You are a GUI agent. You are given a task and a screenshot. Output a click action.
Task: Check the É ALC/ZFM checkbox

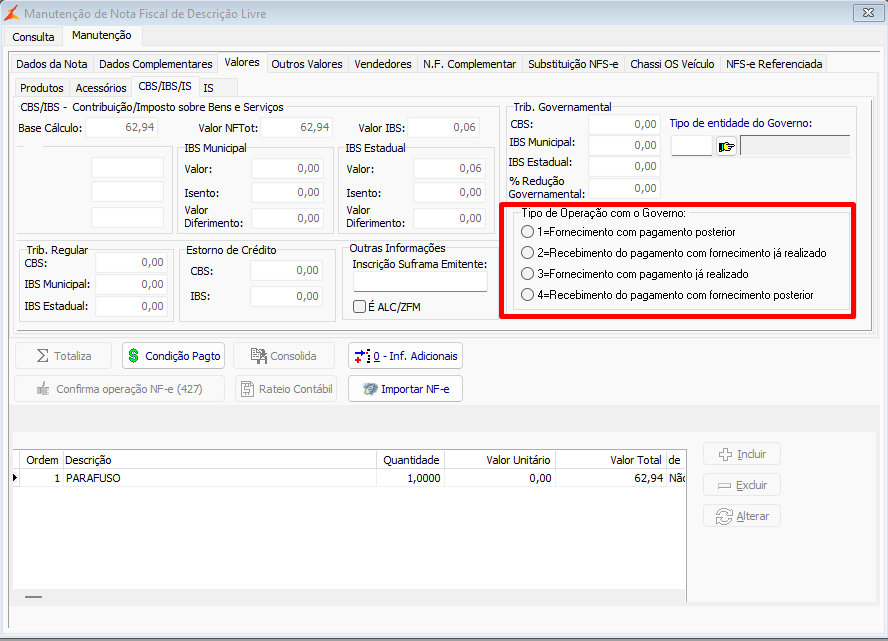[x=359, y=307]
